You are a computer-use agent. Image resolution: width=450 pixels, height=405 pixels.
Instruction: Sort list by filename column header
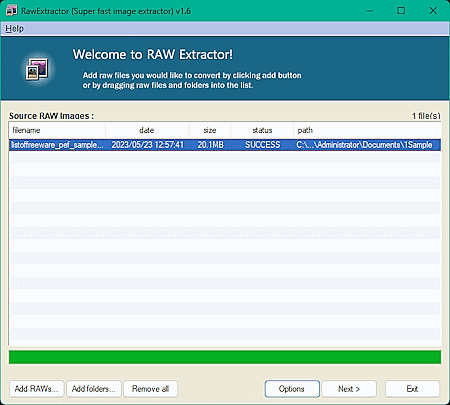point(57,130)
